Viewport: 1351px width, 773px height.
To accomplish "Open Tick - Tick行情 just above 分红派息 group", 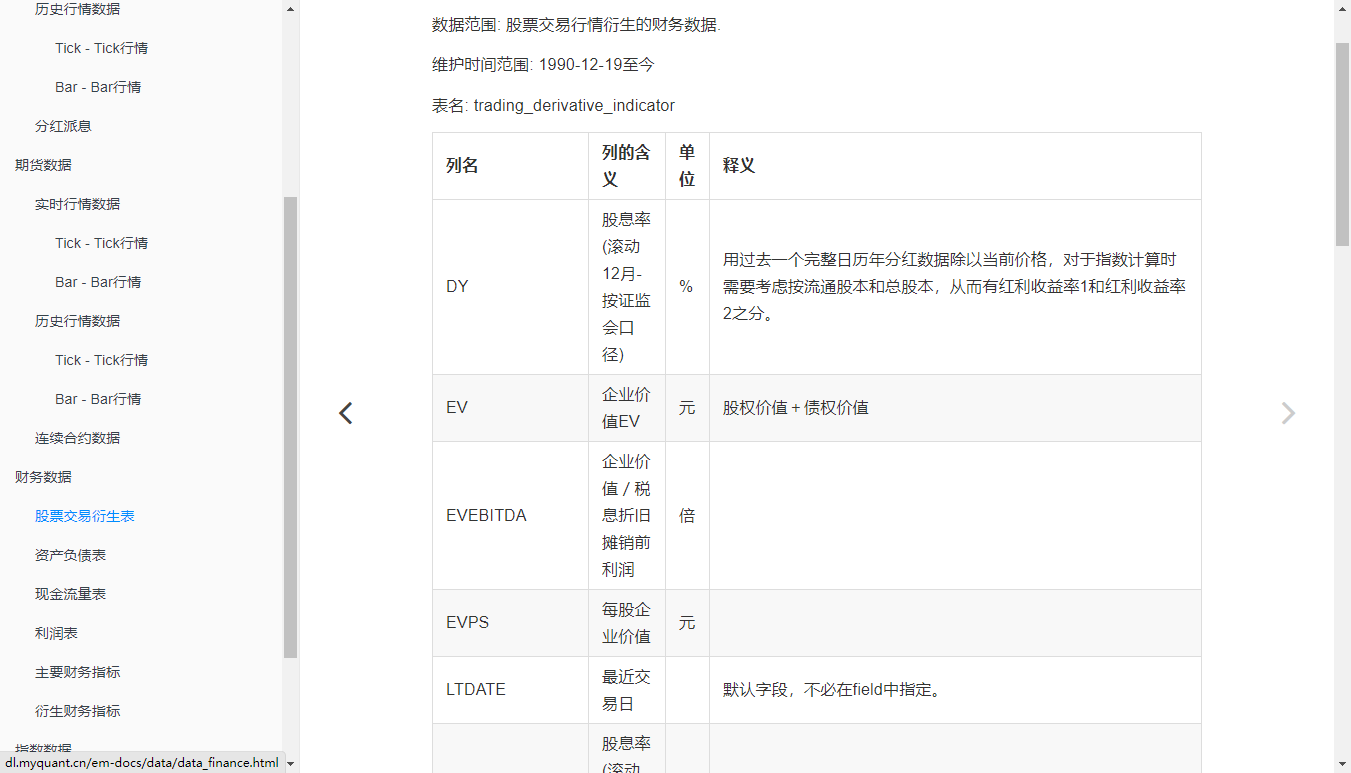I will point(101,48).
